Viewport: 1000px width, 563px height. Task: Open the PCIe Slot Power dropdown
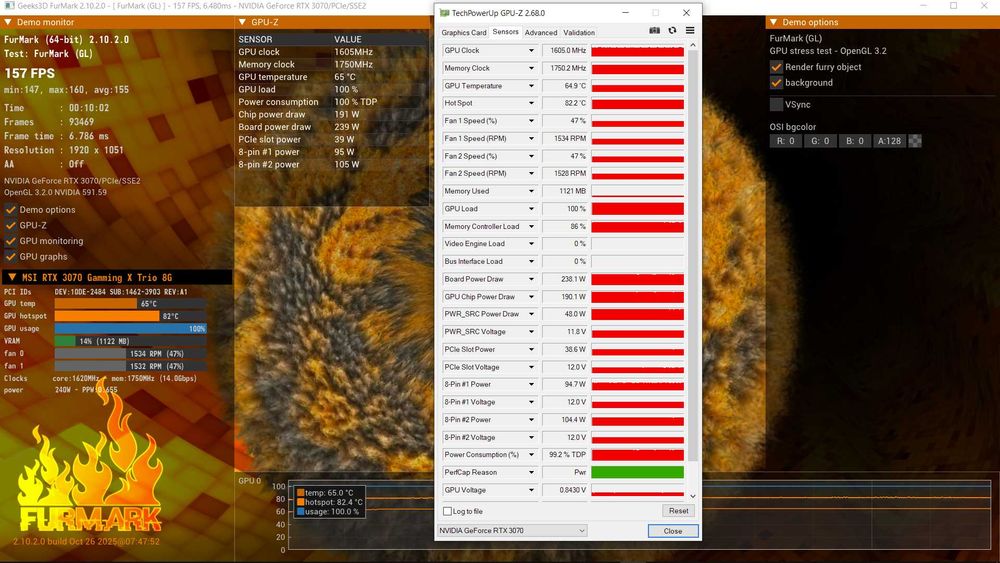(531, 349)
